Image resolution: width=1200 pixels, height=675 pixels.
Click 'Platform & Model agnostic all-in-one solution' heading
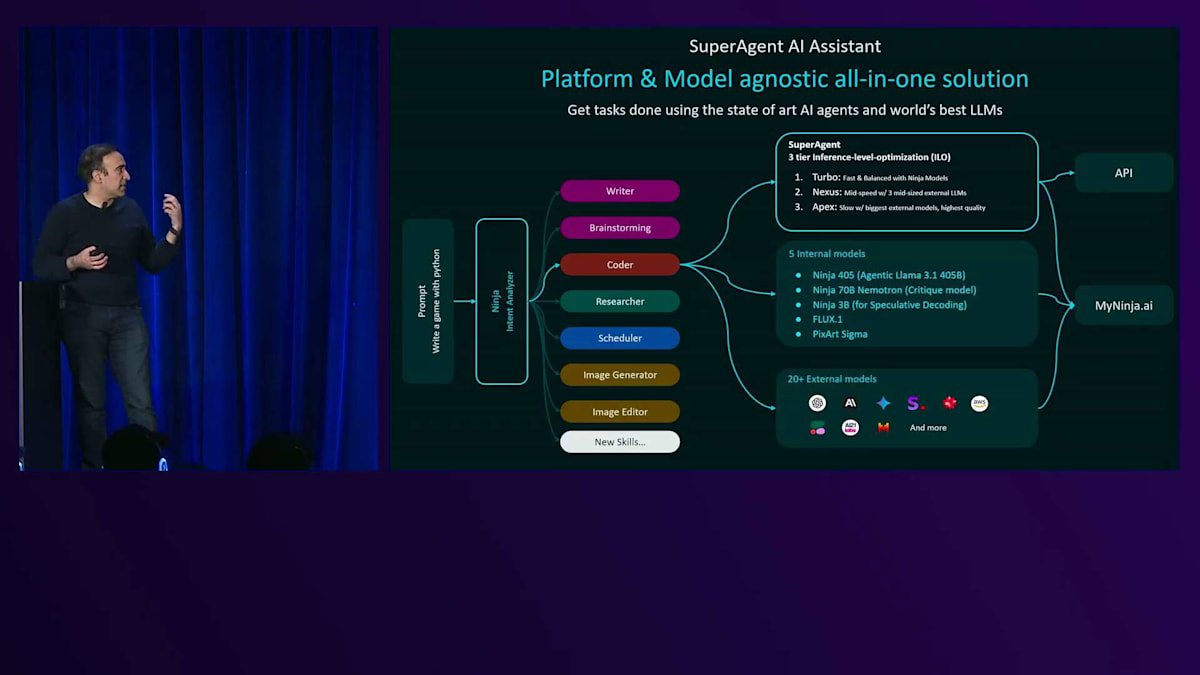click(785, 79)
